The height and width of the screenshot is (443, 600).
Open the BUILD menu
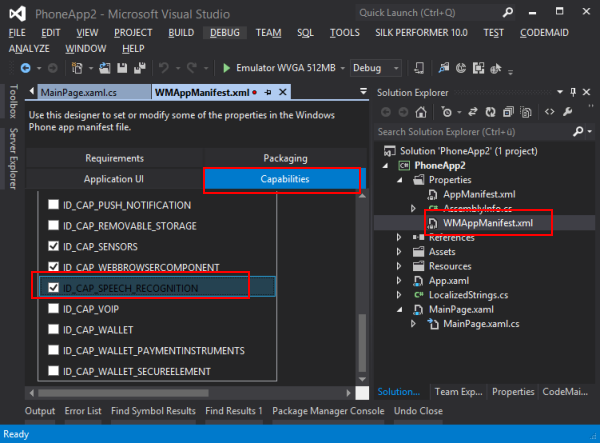(x=181, y=33)
